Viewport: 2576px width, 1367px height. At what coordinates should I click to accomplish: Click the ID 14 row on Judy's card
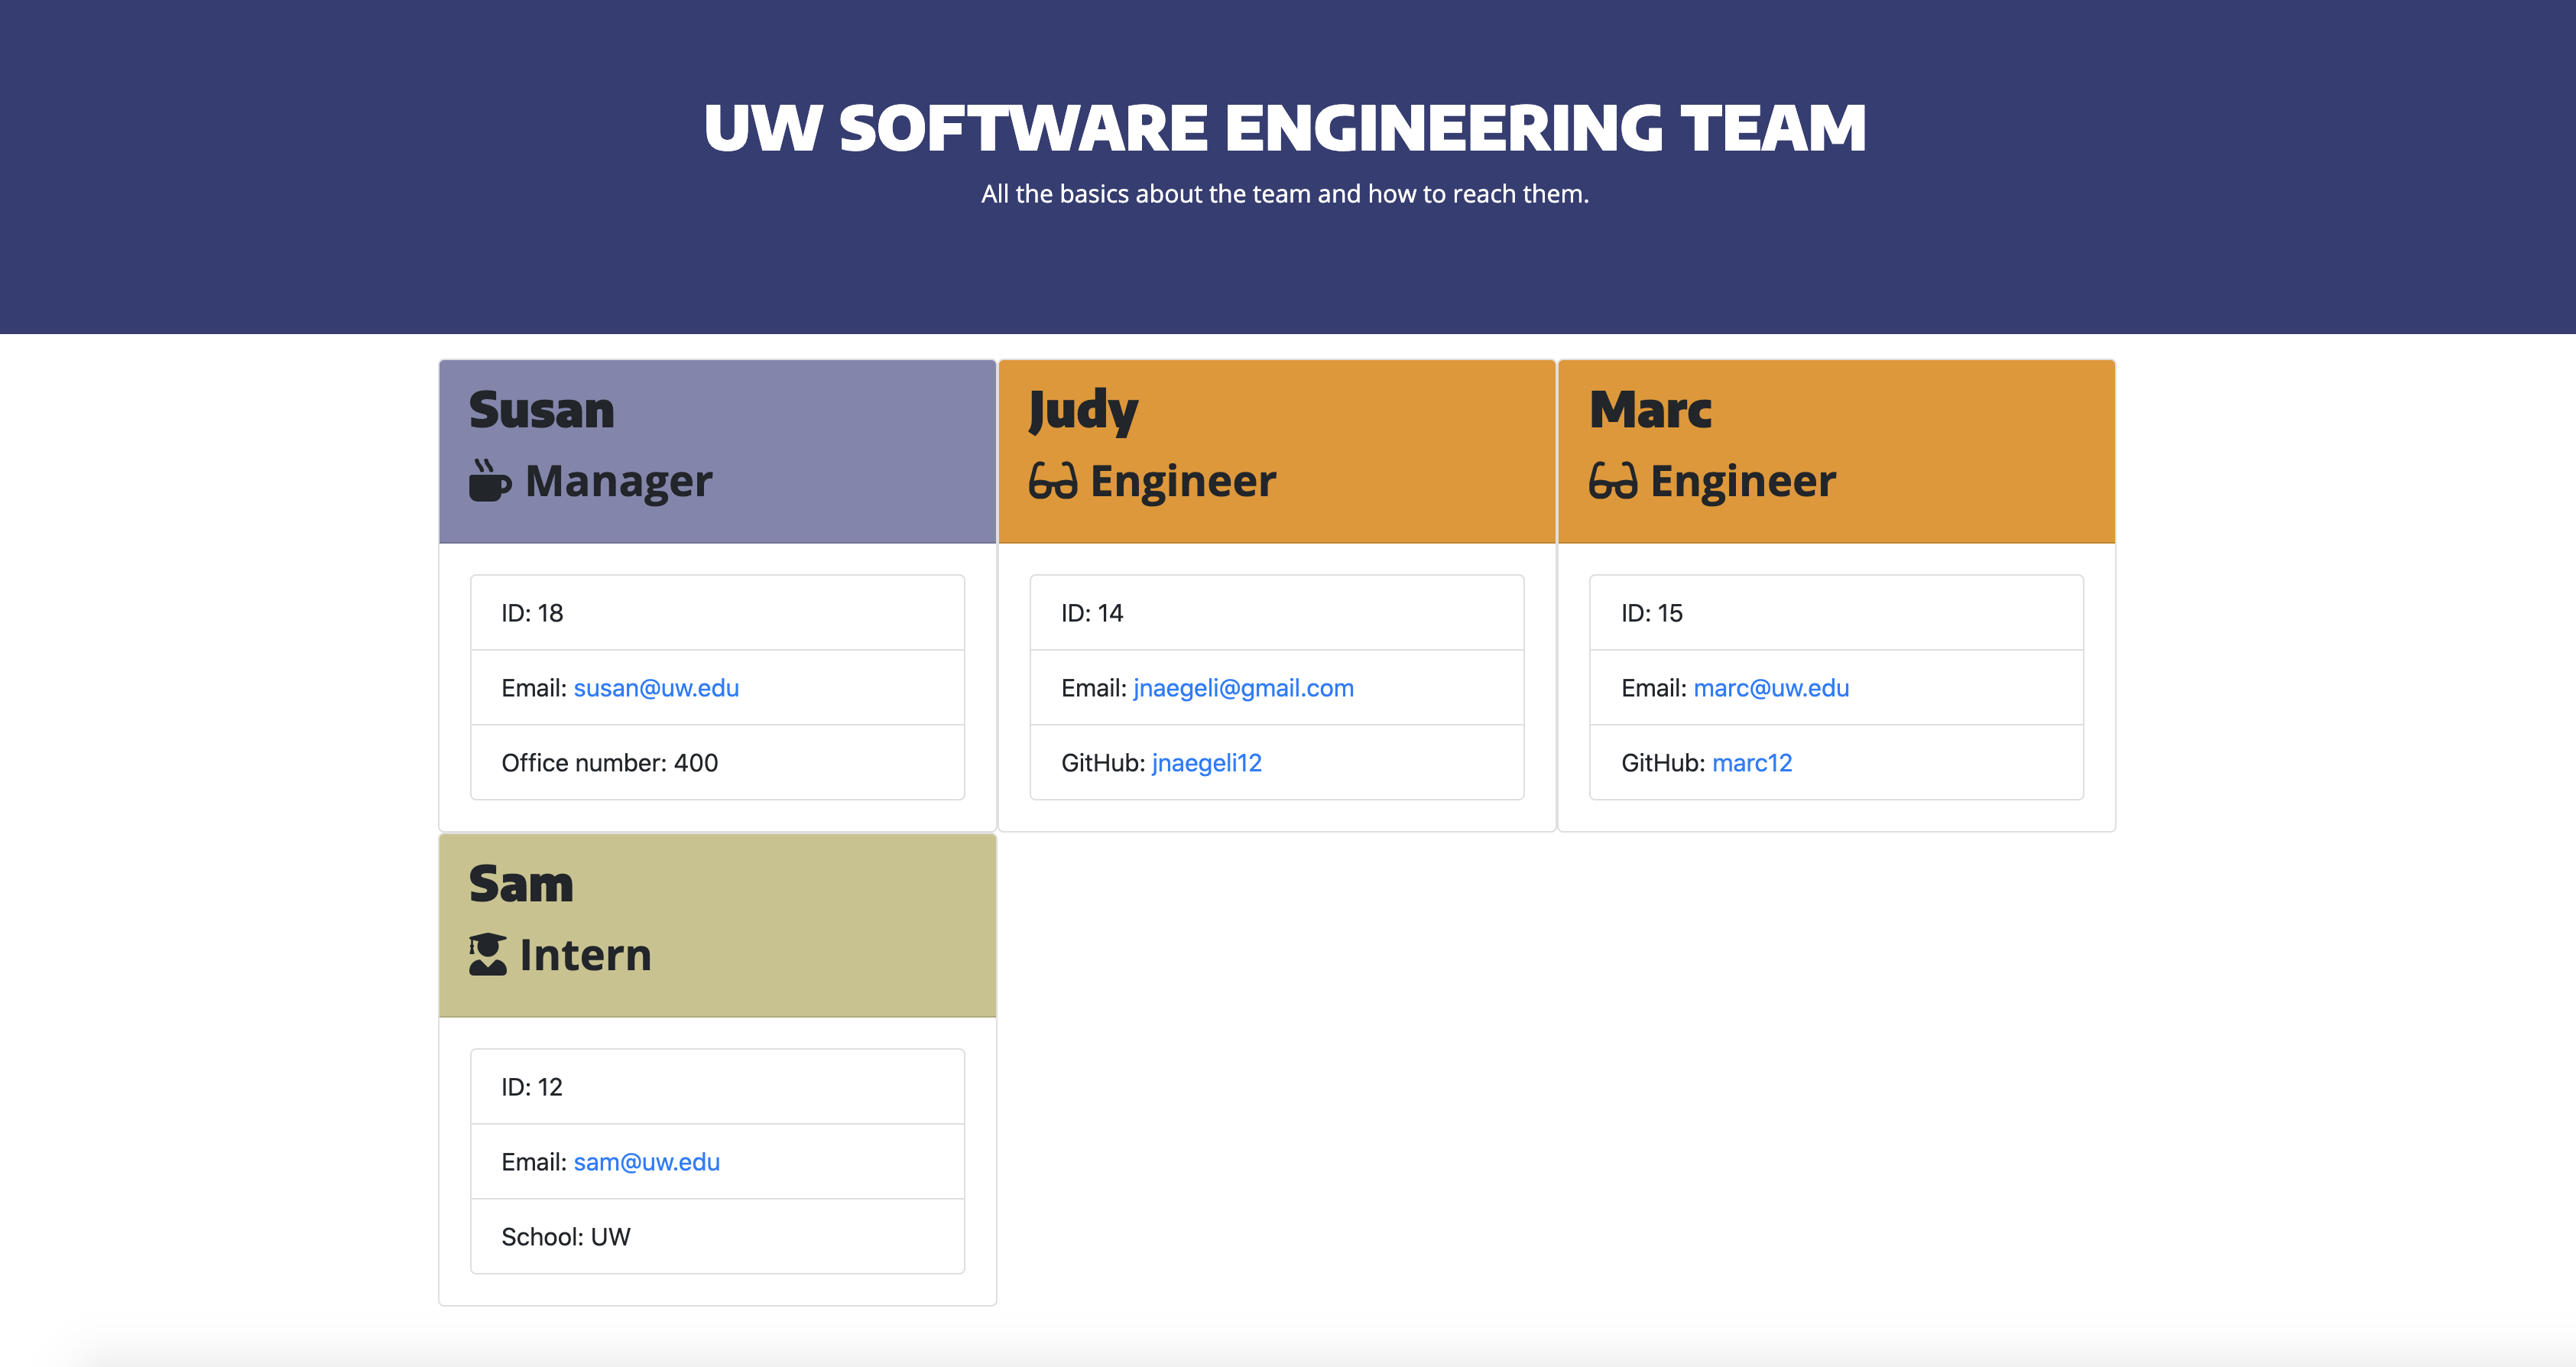(x=1276, y=613)
